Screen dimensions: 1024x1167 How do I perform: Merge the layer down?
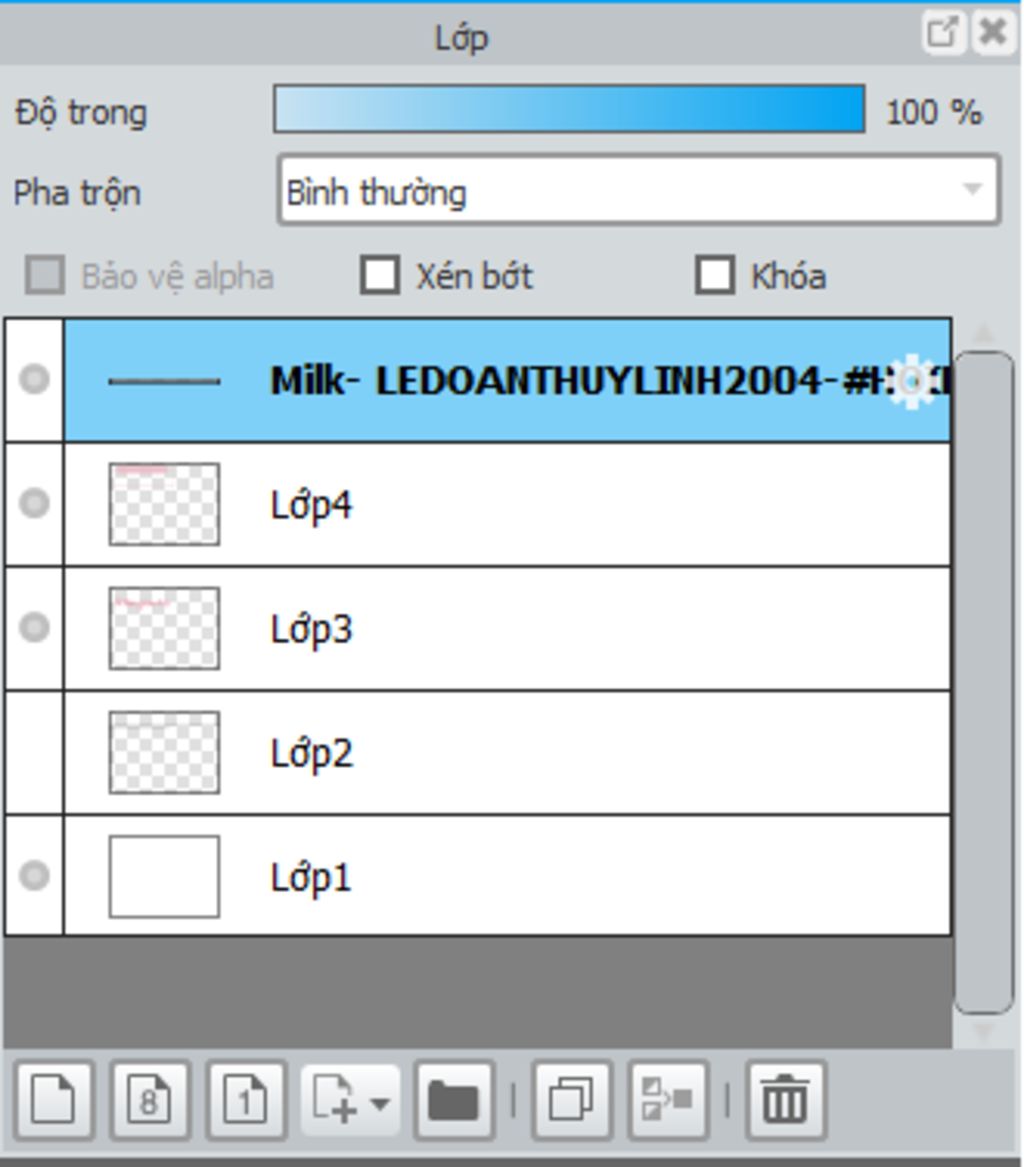pos(668,1100)
